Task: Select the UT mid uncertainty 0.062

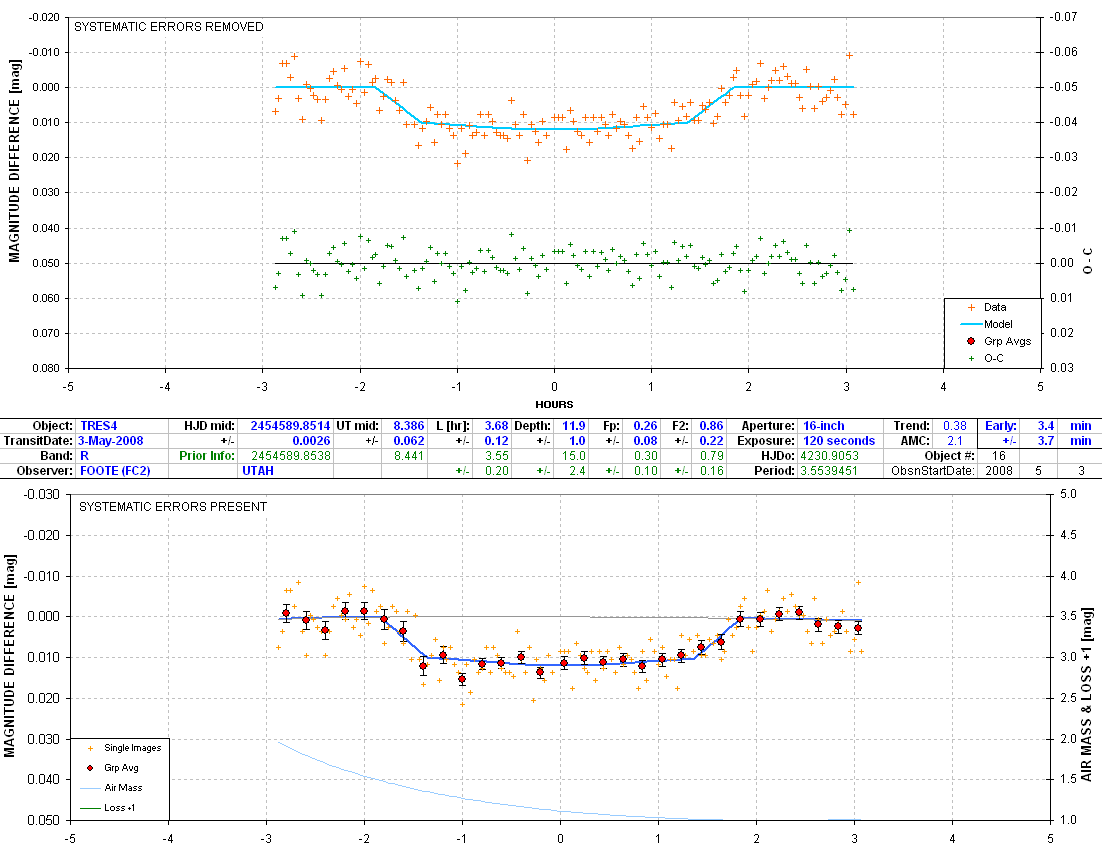Action: click(x=408, y=441)
